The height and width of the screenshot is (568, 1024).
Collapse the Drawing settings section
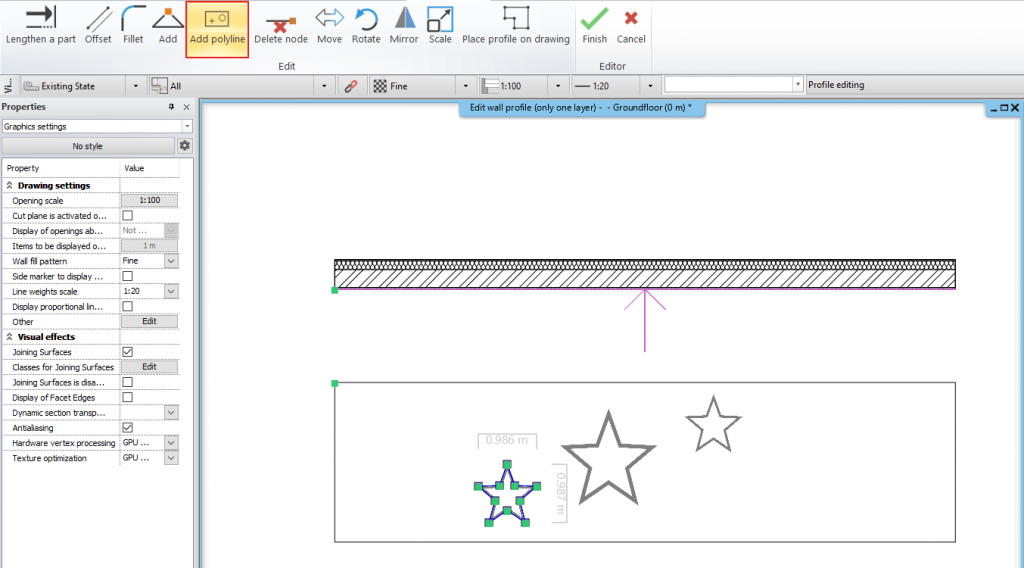10,186
